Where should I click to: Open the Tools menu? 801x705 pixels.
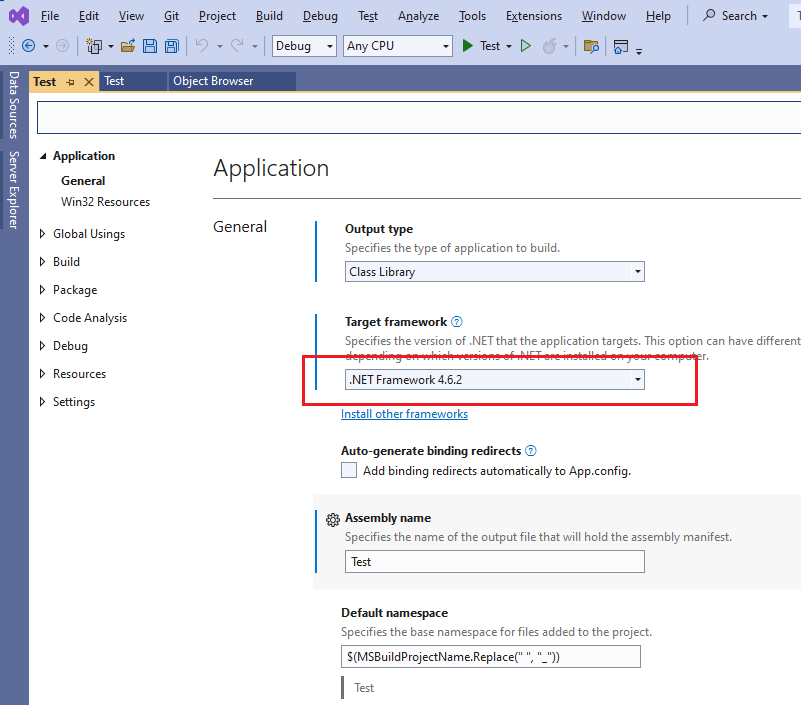[472, 16]
